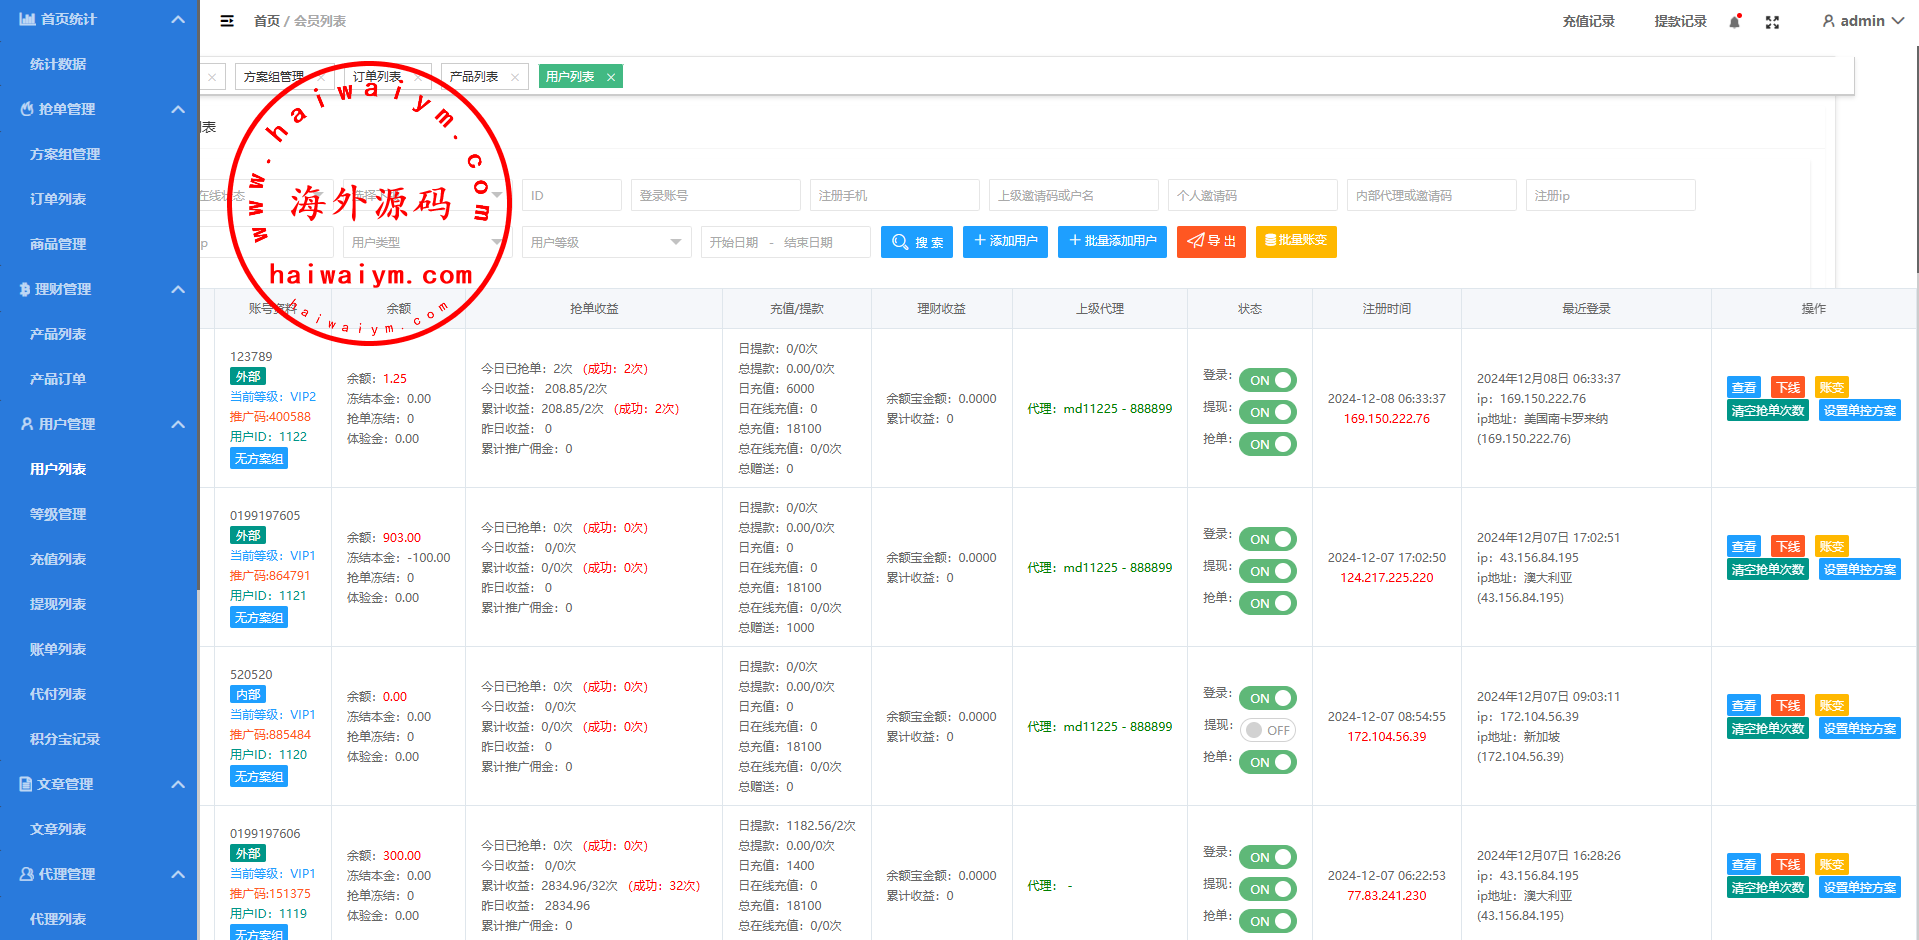The width and height of the screenshot is (1919, 940).
Task: Switch to the 方案组管理 tab
Action: click(273, 77)
